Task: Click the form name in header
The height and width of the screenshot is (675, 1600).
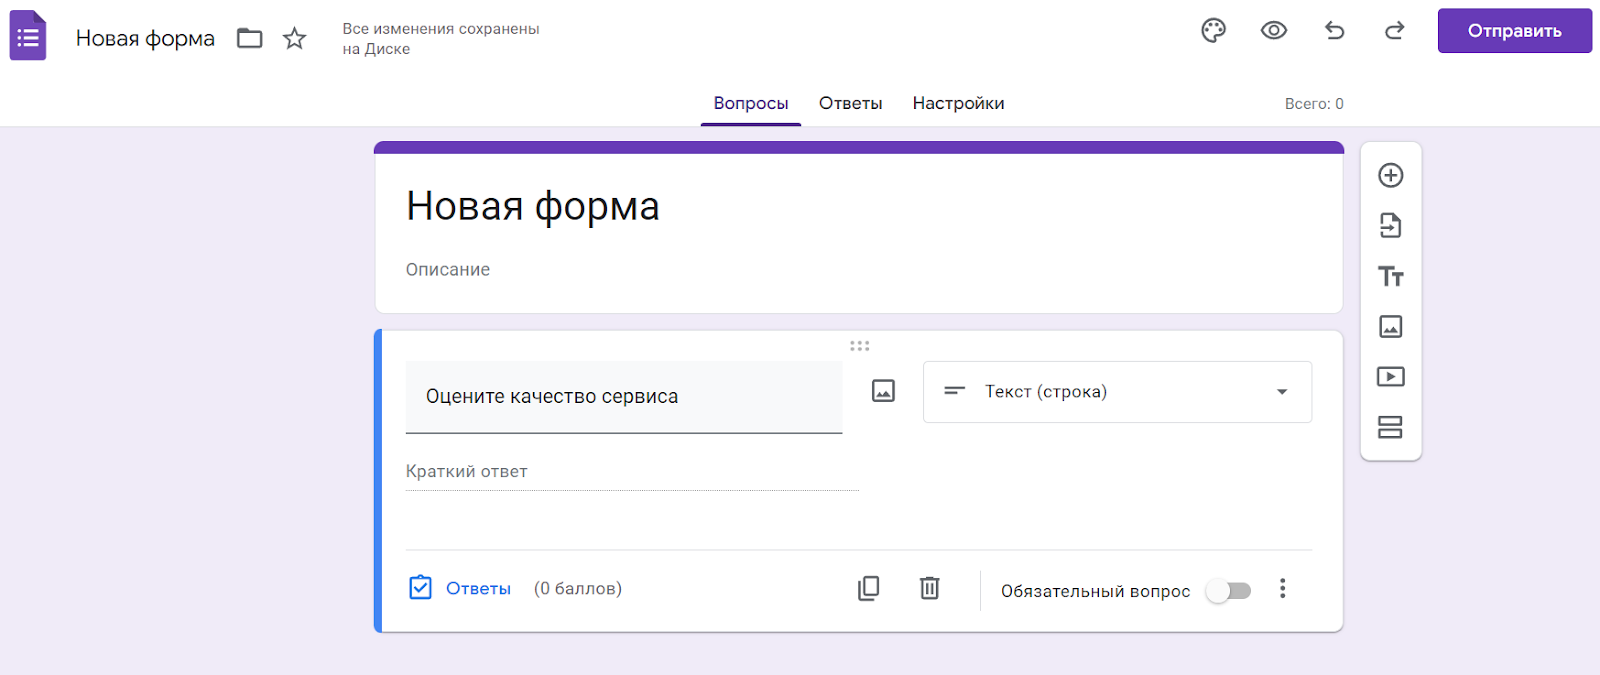Action: (145, 39)
